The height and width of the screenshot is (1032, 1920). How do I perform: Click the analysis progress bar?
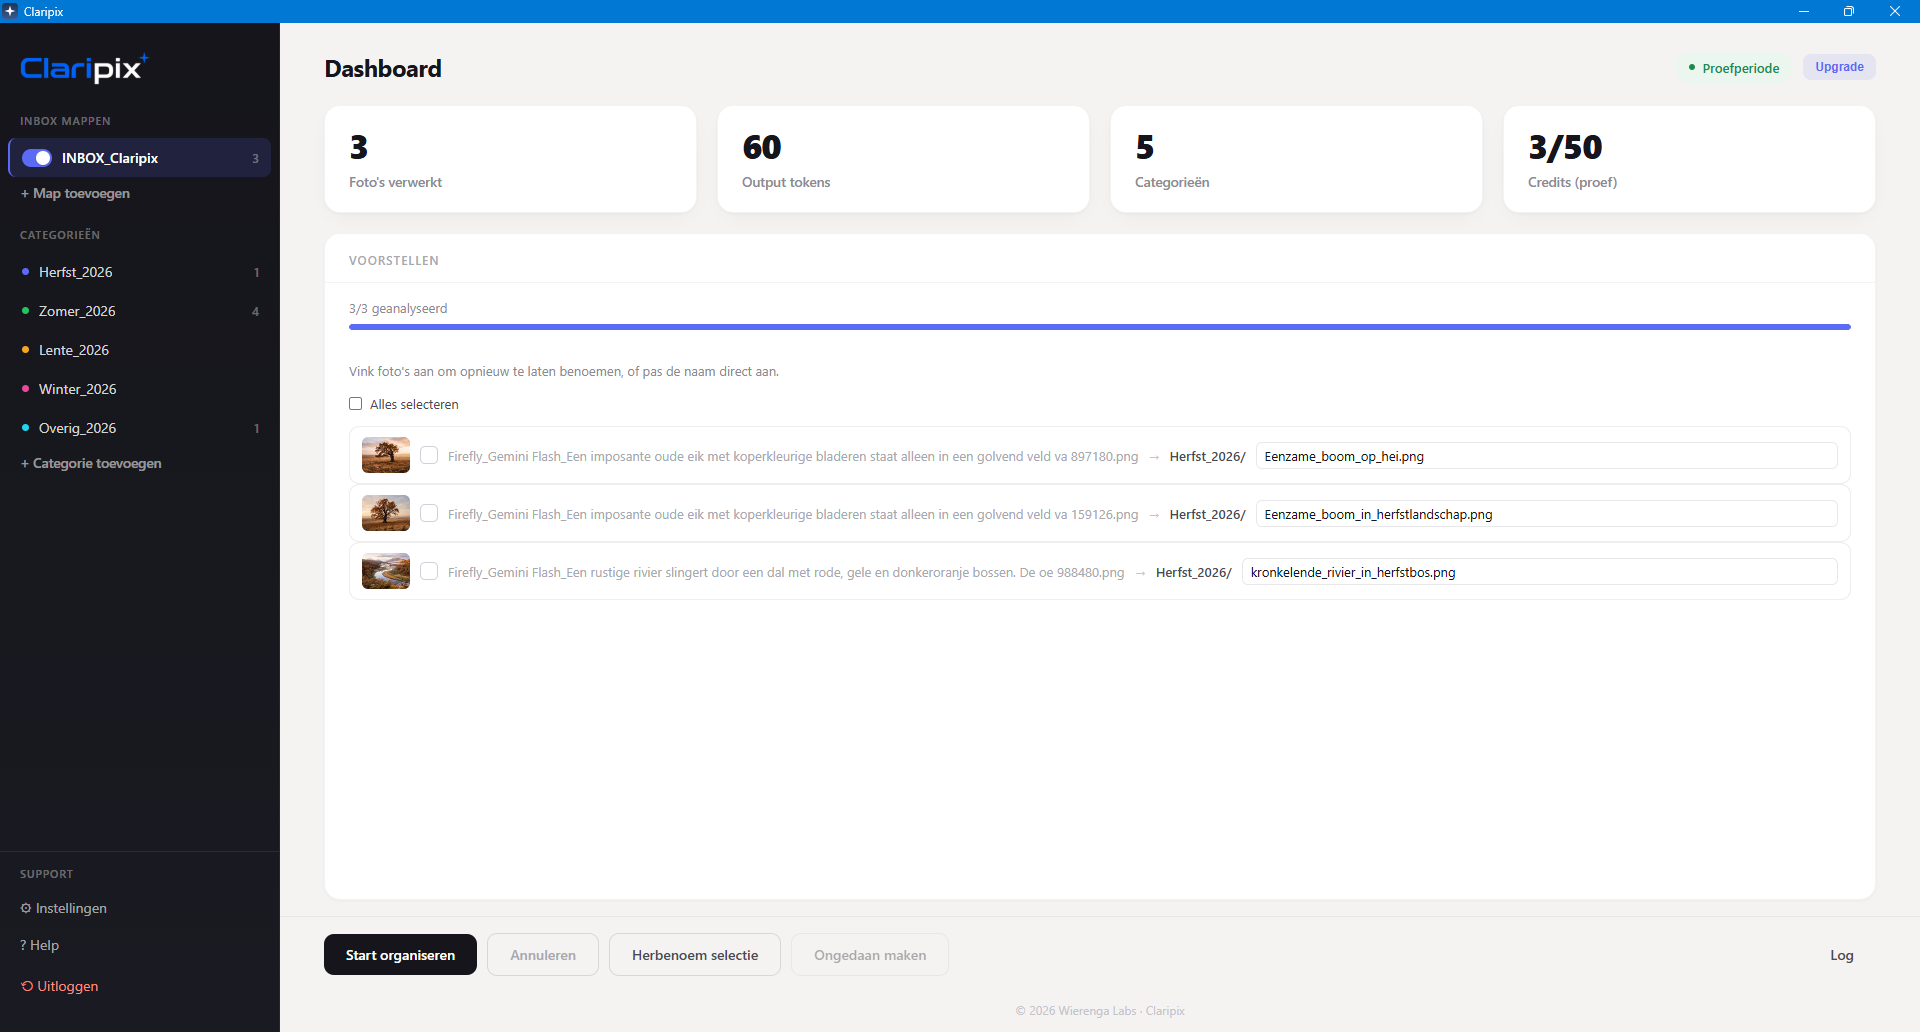coord(1100,327)
